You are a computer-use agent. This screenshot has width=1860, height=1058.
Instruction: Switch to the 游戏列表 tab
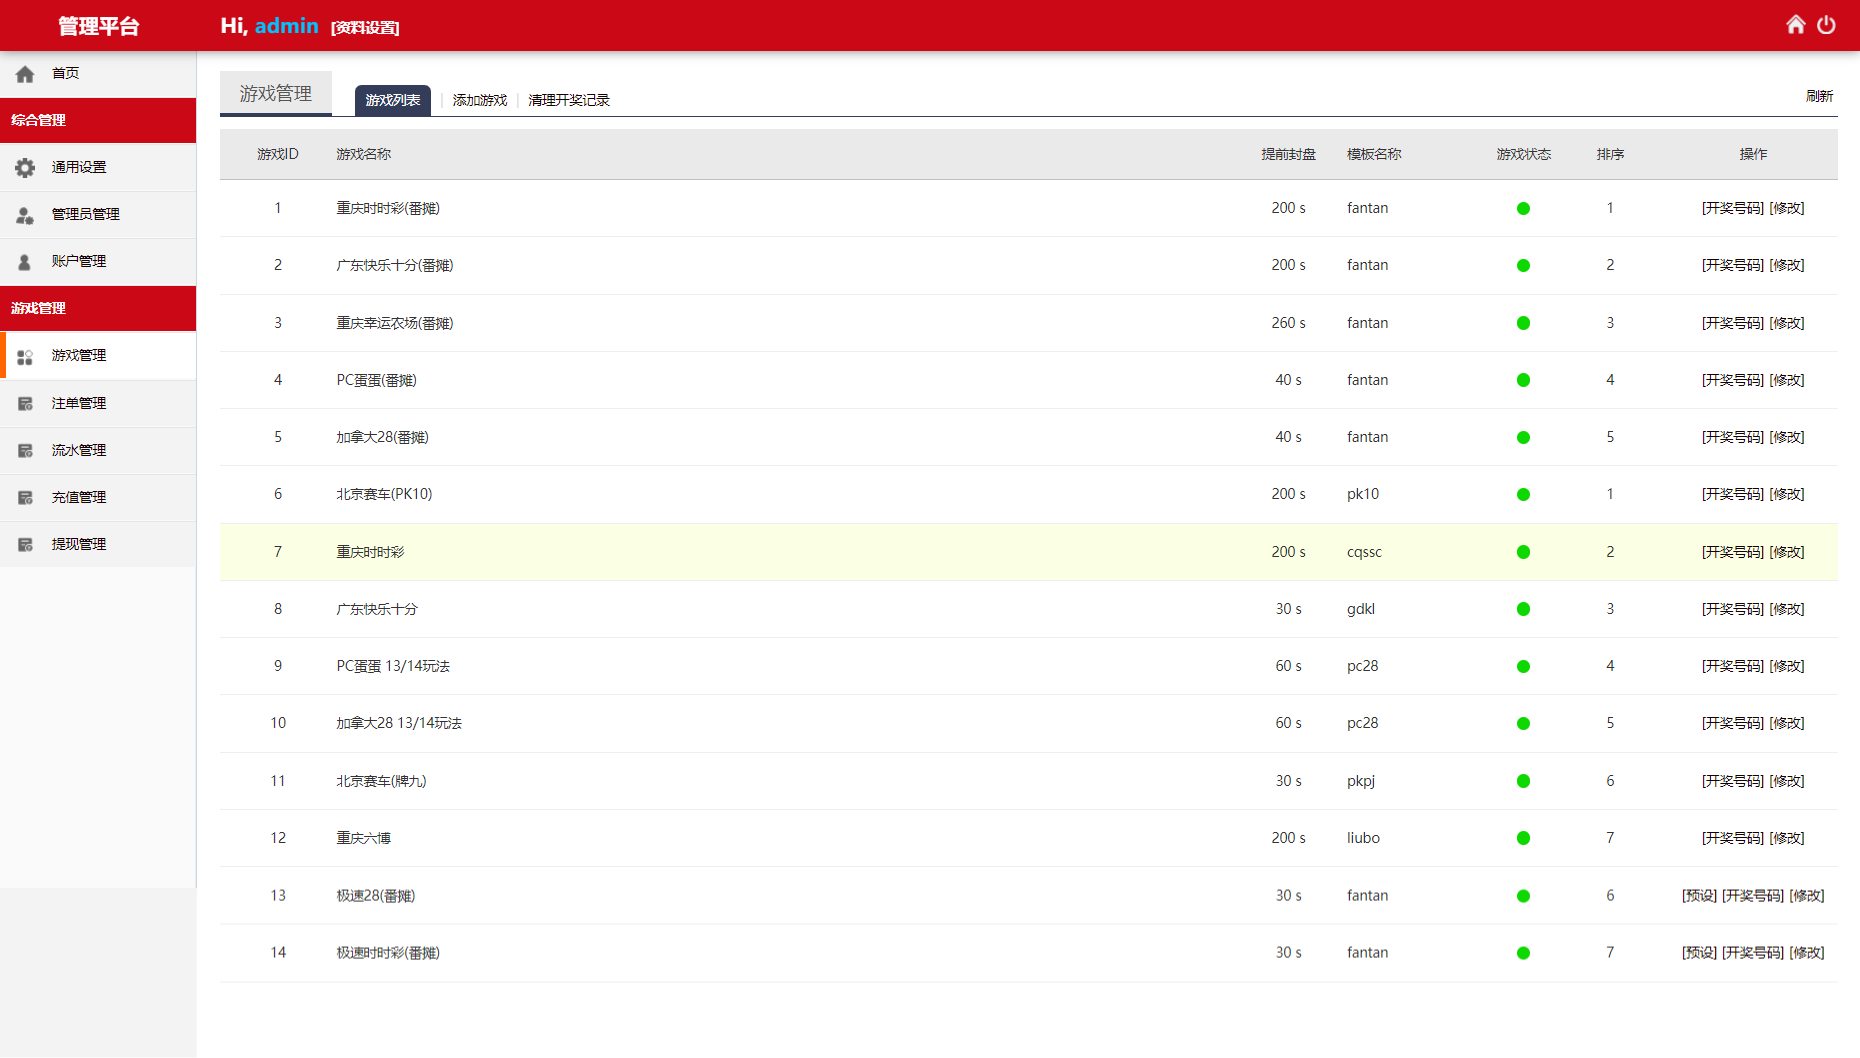393,100
